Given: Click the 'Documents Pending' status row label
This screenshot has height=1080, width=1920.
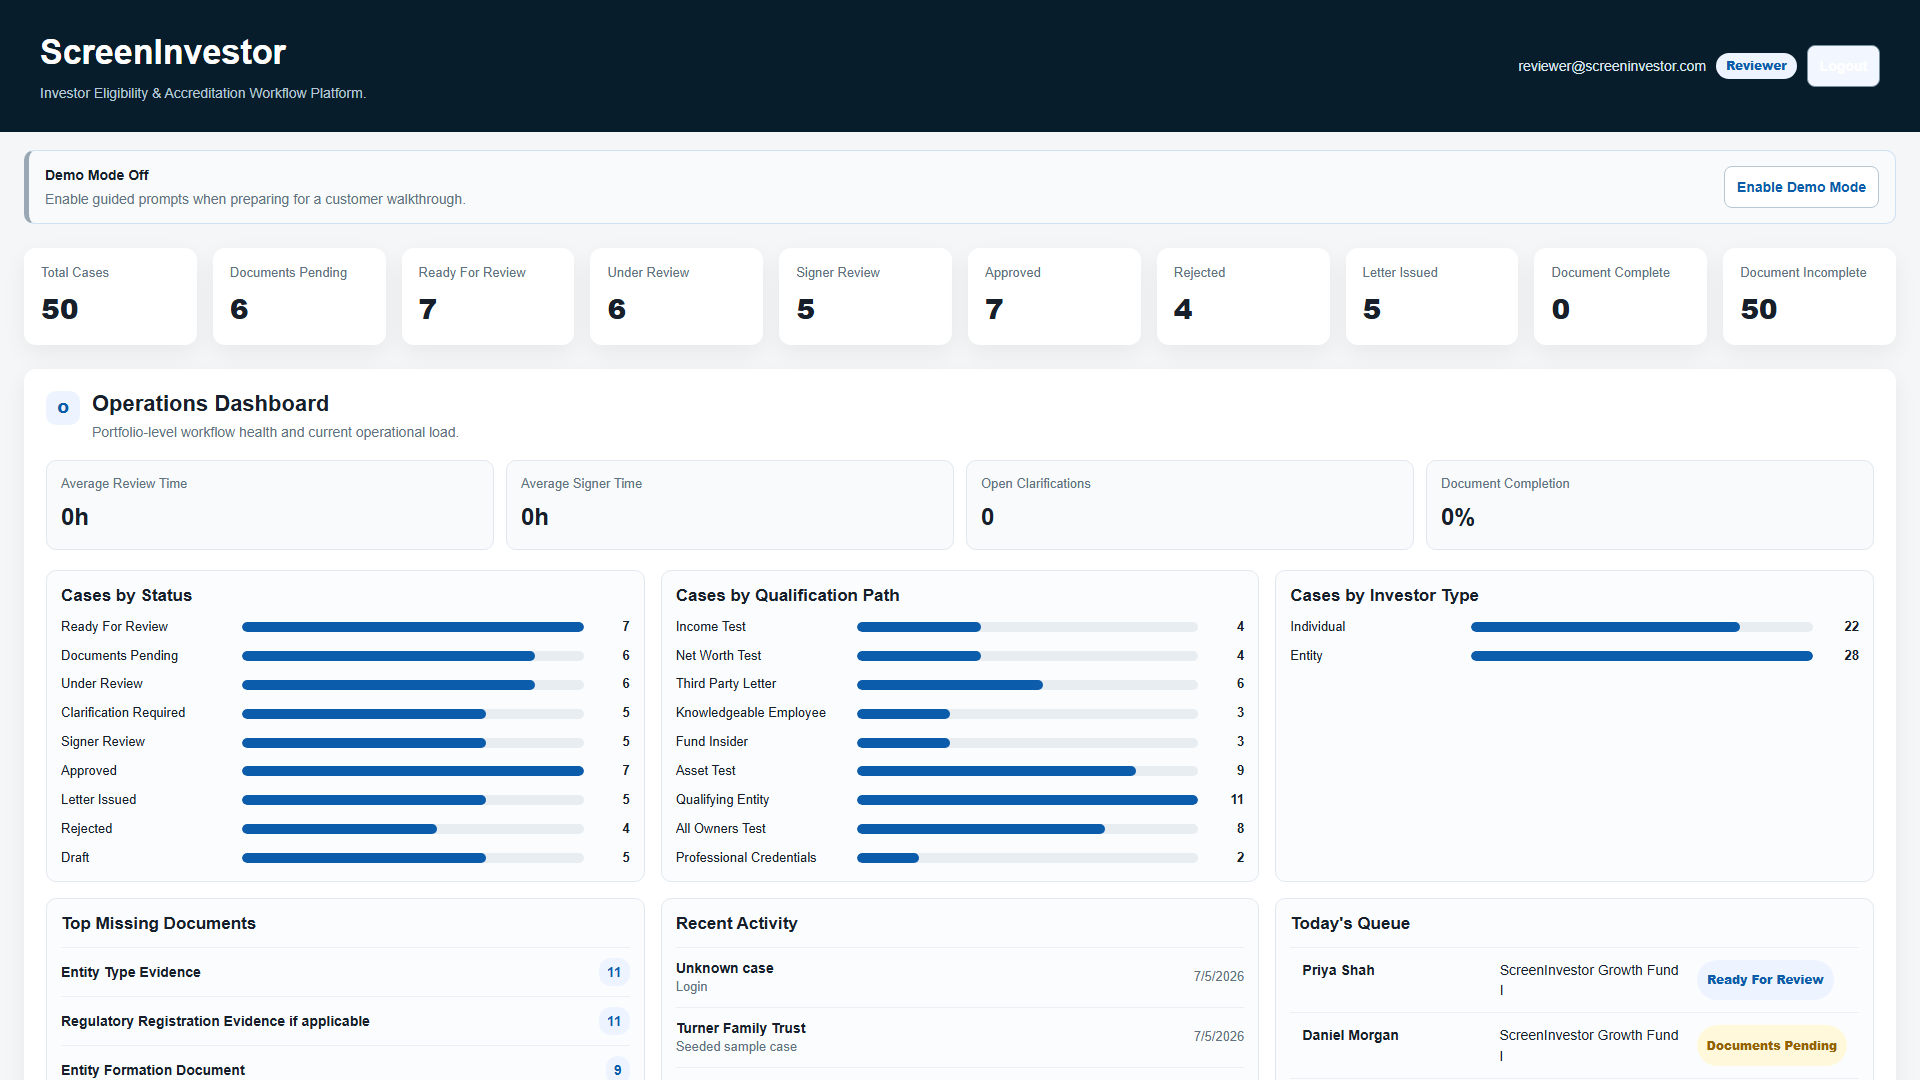Looking at the screenshot, I should [x=119, y=656].
